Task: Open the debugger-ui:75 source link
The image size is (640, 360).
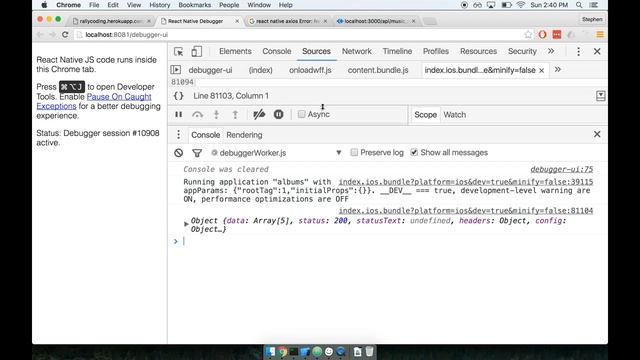Action: click(x=562, y=169)
